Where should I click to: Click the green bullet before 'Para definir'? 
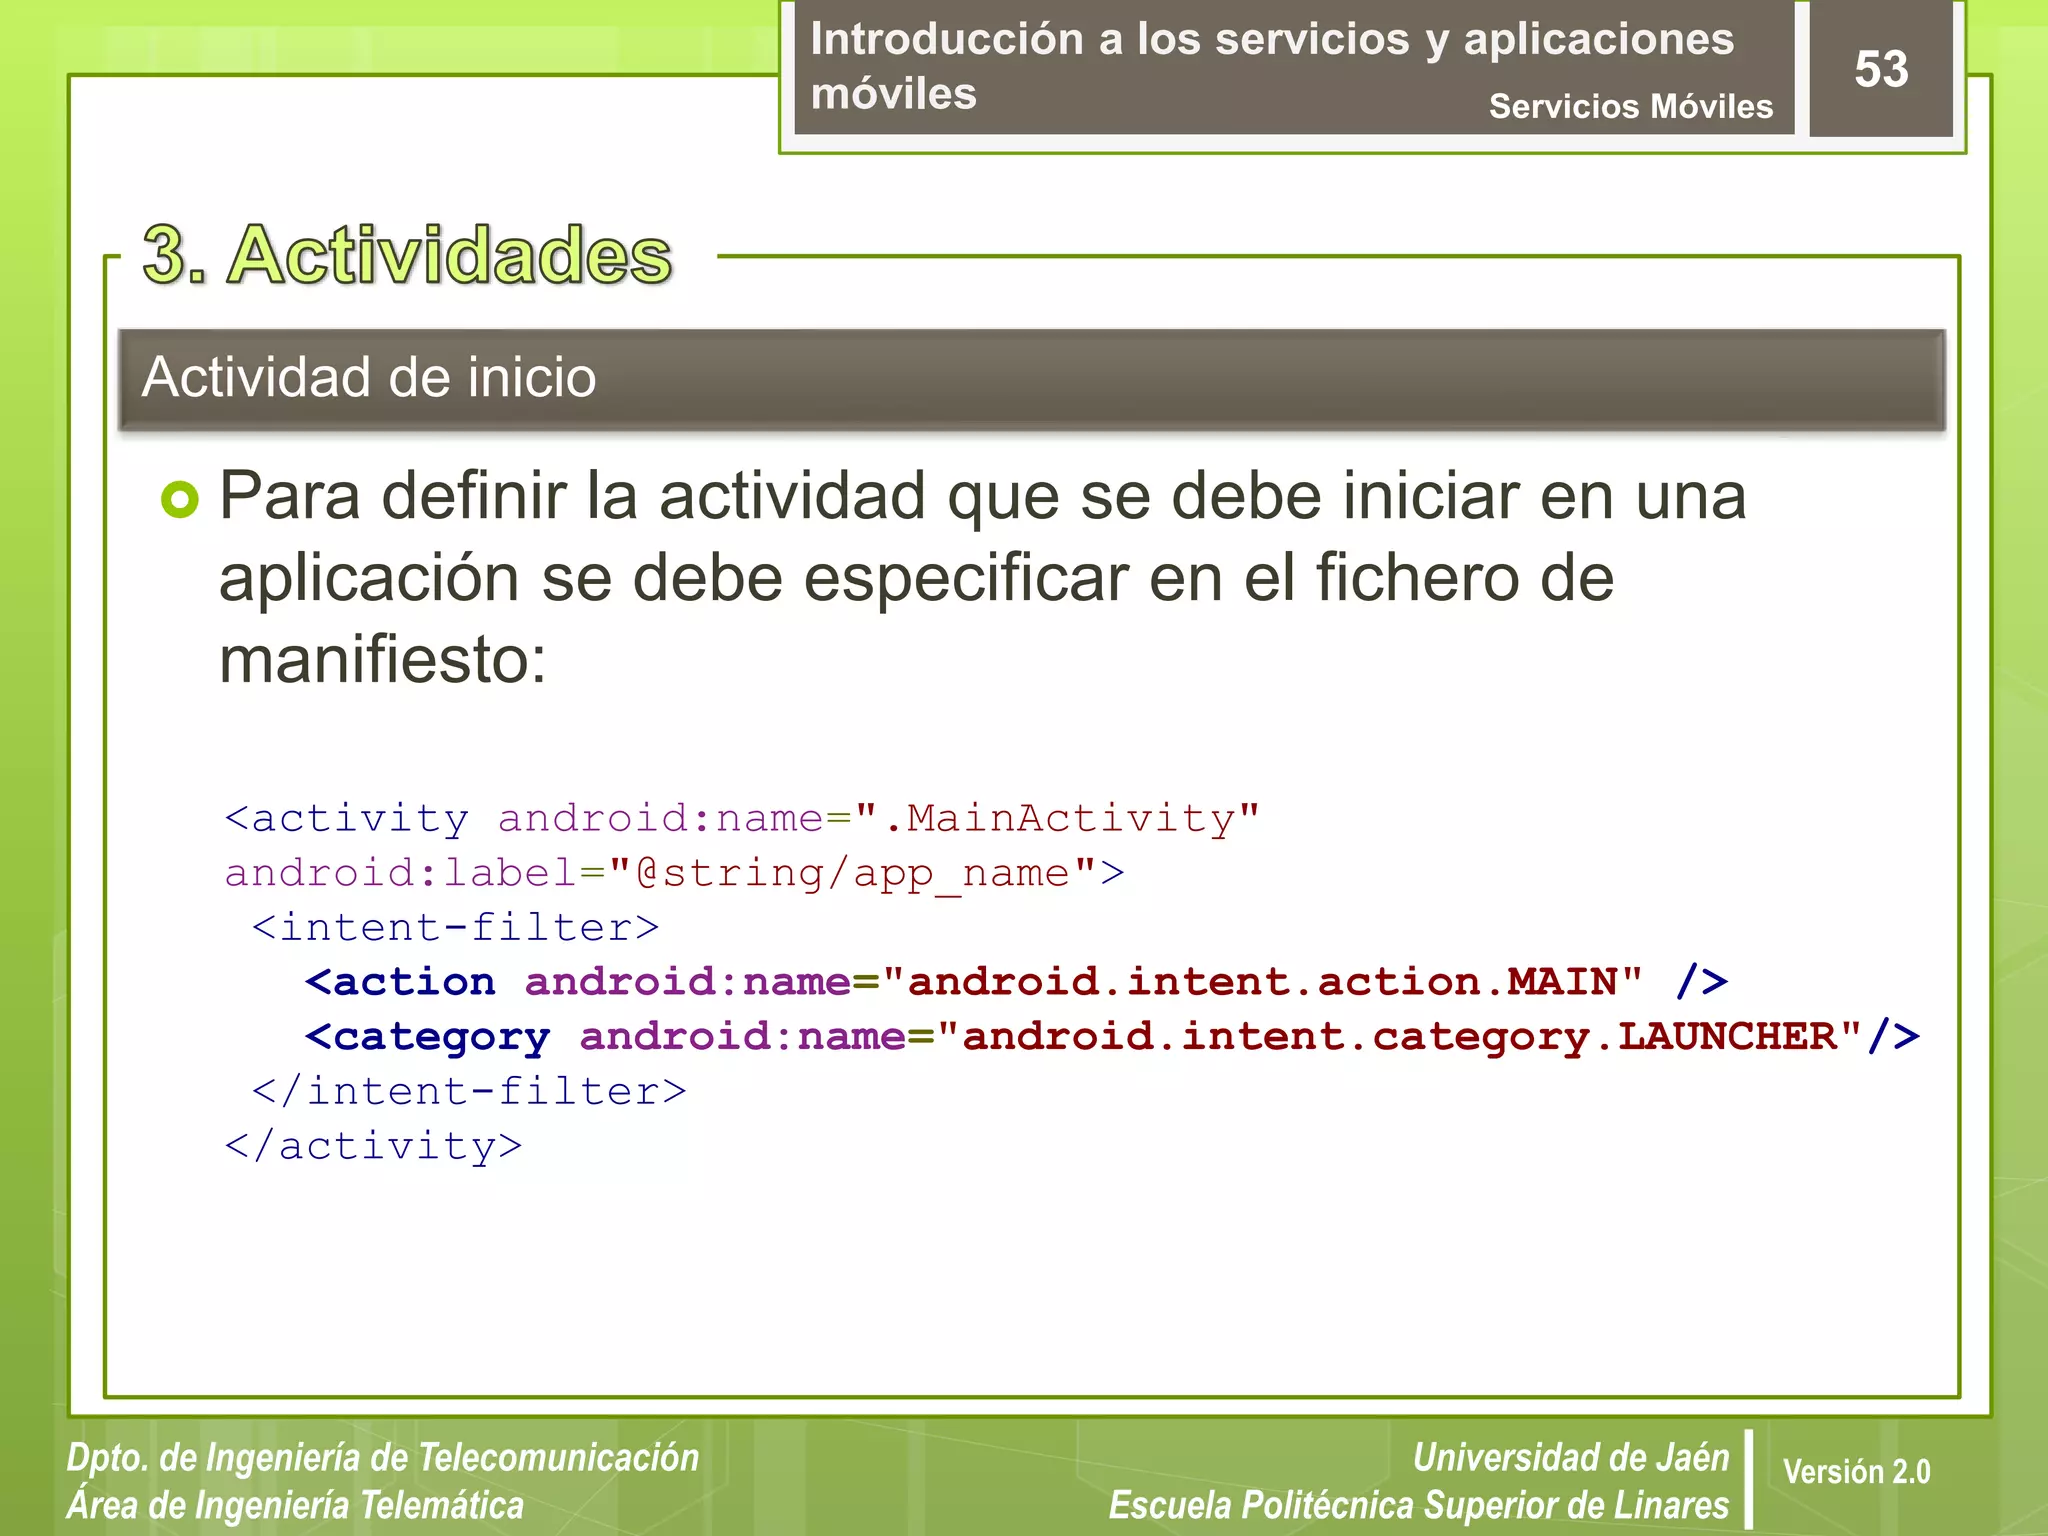pyautogui.click(x=180, y=499)
